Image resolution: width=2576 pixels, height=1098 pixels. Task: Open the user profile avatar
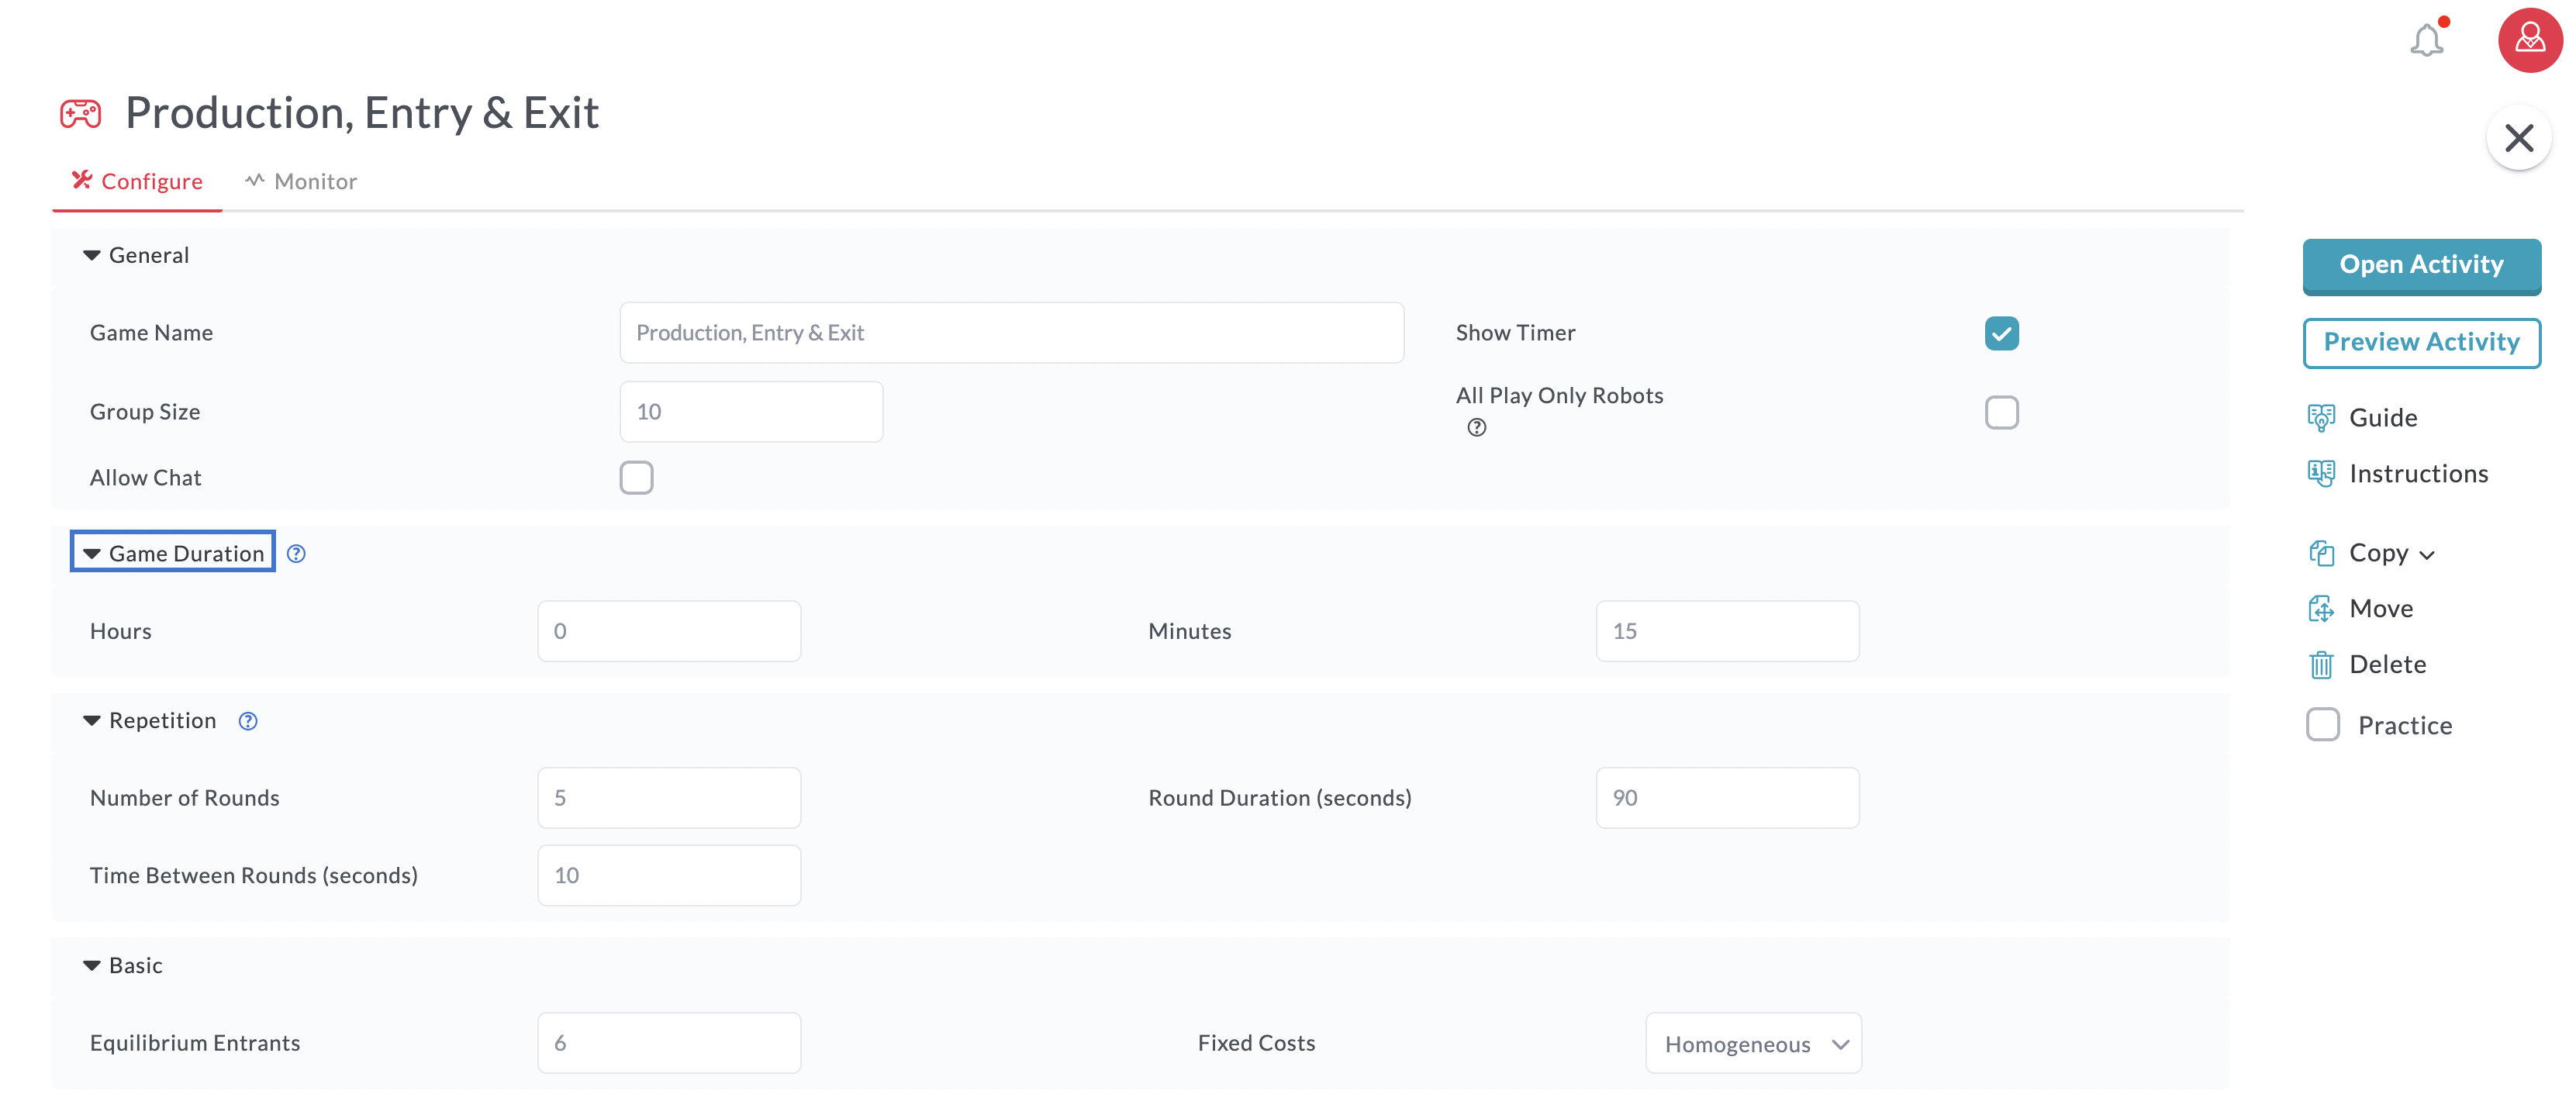(2530, 40)
